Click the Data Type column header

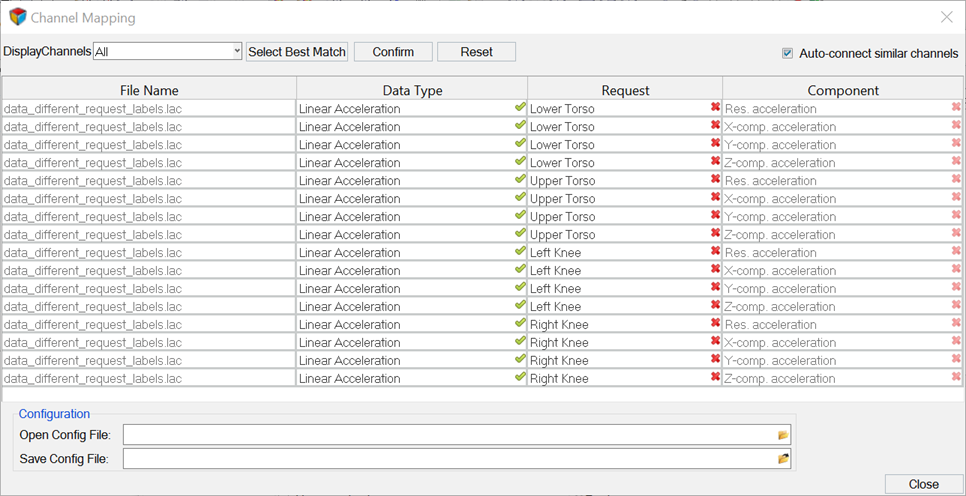tap(412, 90)
